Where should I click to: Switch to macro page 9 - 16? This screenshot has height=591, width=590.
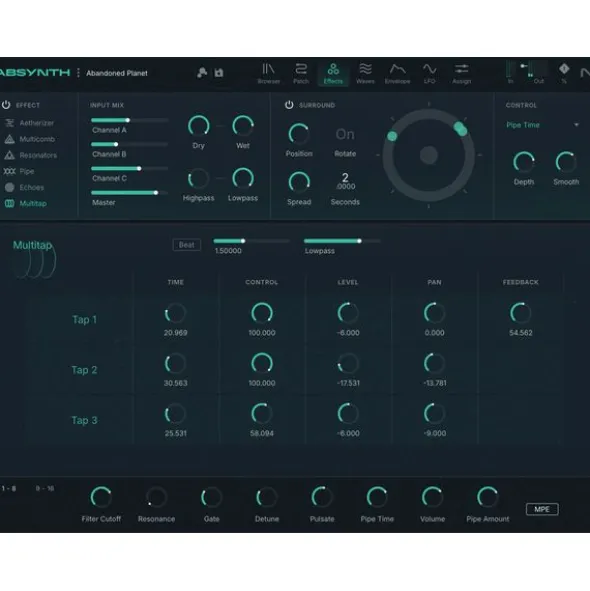coord(45,488)
